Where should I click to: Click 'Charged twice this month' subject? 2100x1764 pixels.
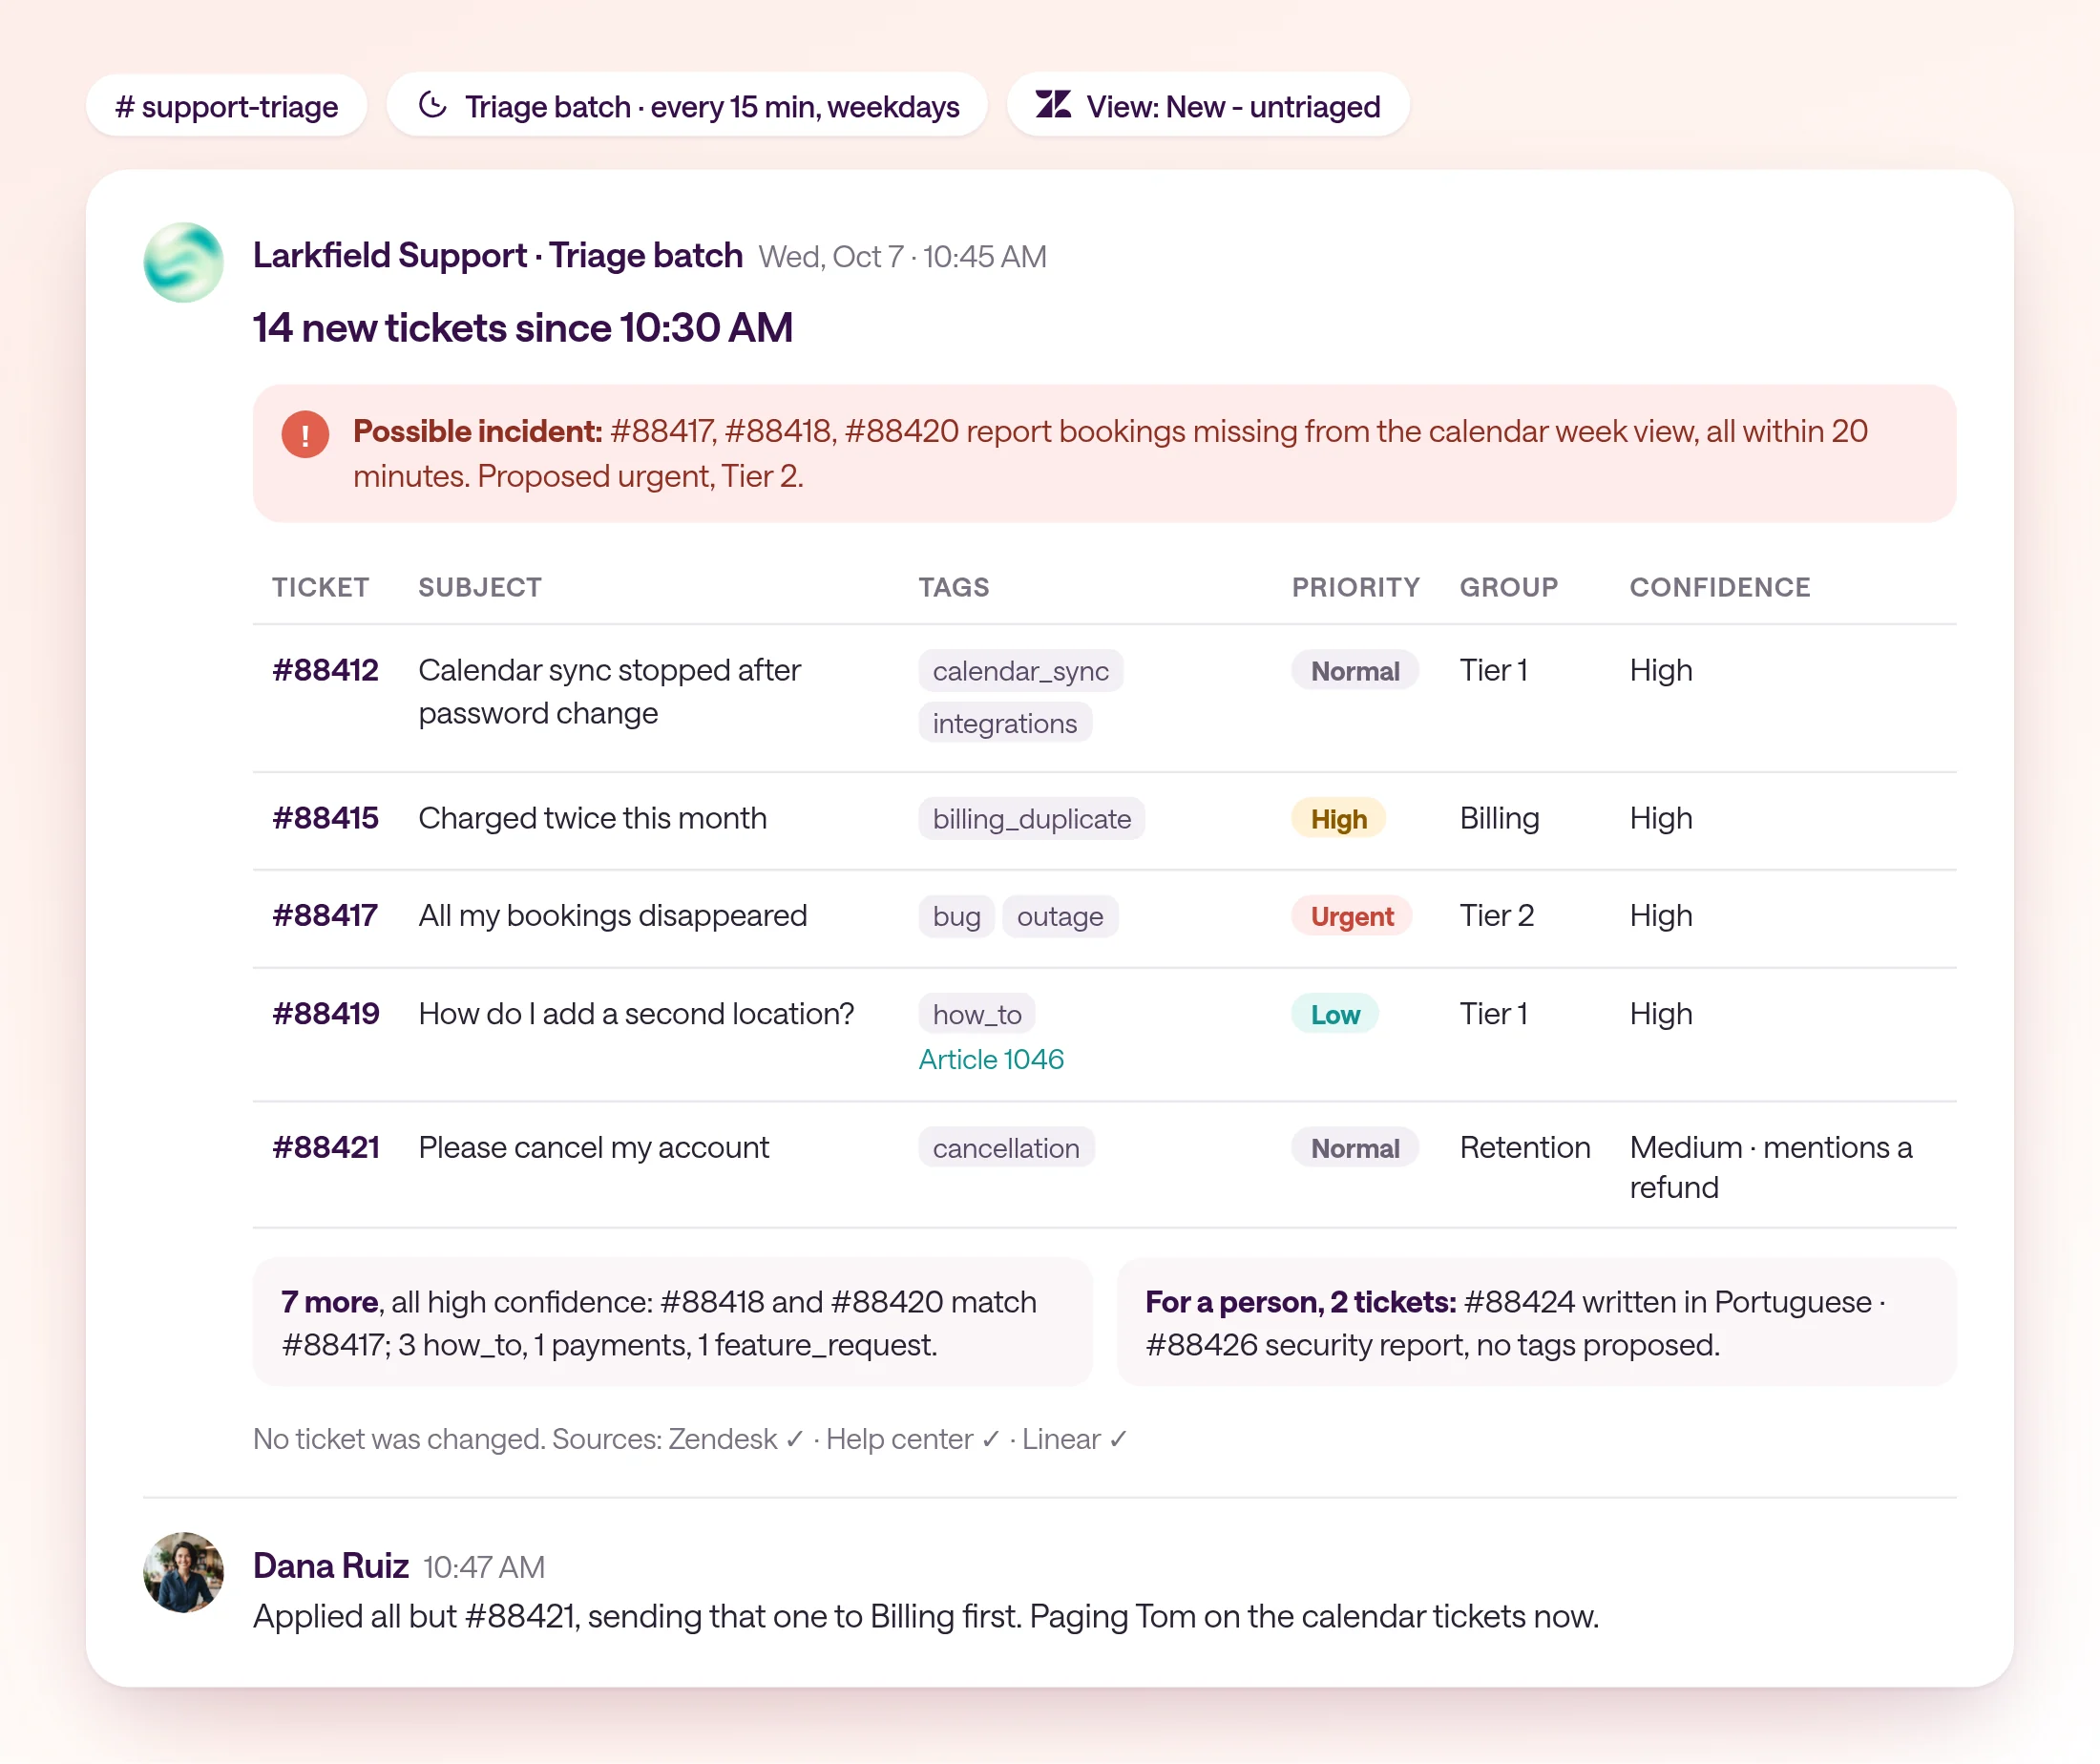click(592, 818)
